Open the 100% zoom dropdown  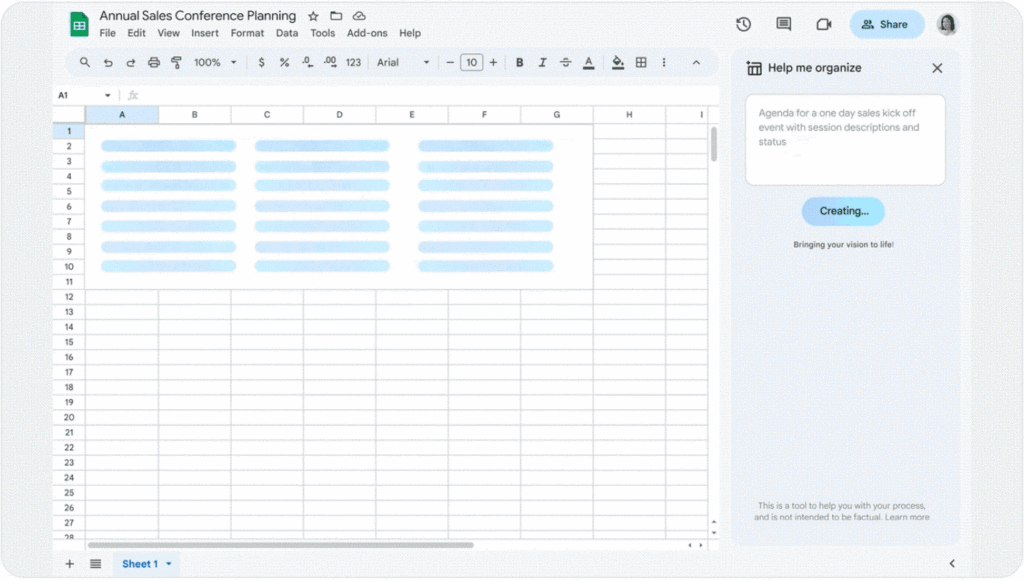(x=215, y=63)
